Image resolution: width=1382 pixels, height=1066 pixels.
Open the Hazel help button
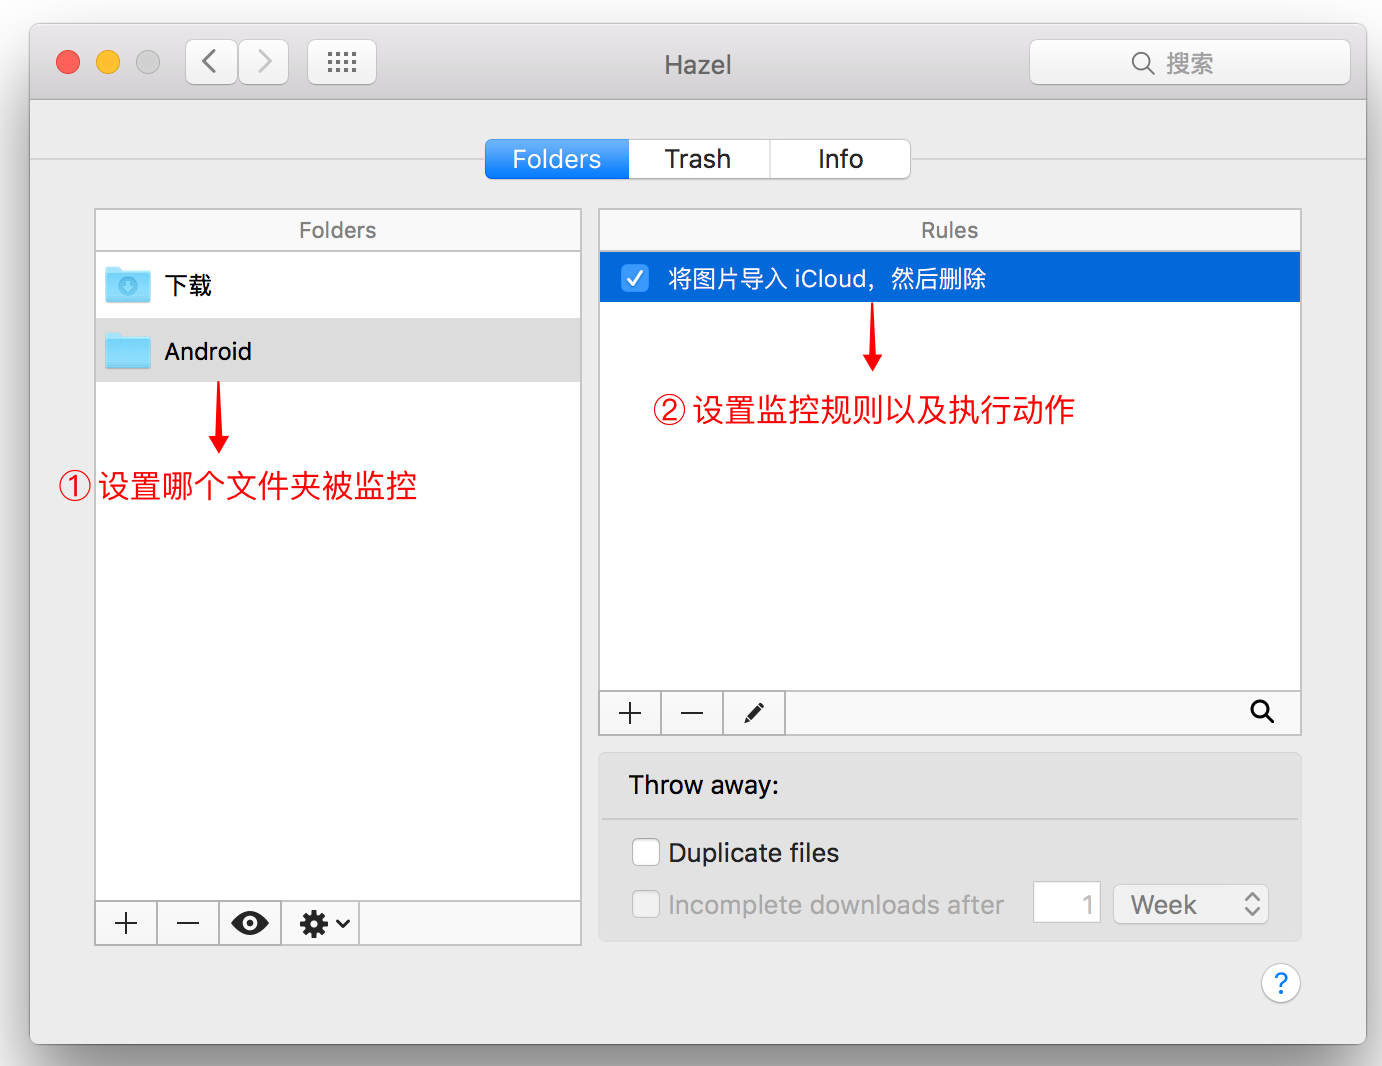pyautogui.click(x=1280, y=983)
